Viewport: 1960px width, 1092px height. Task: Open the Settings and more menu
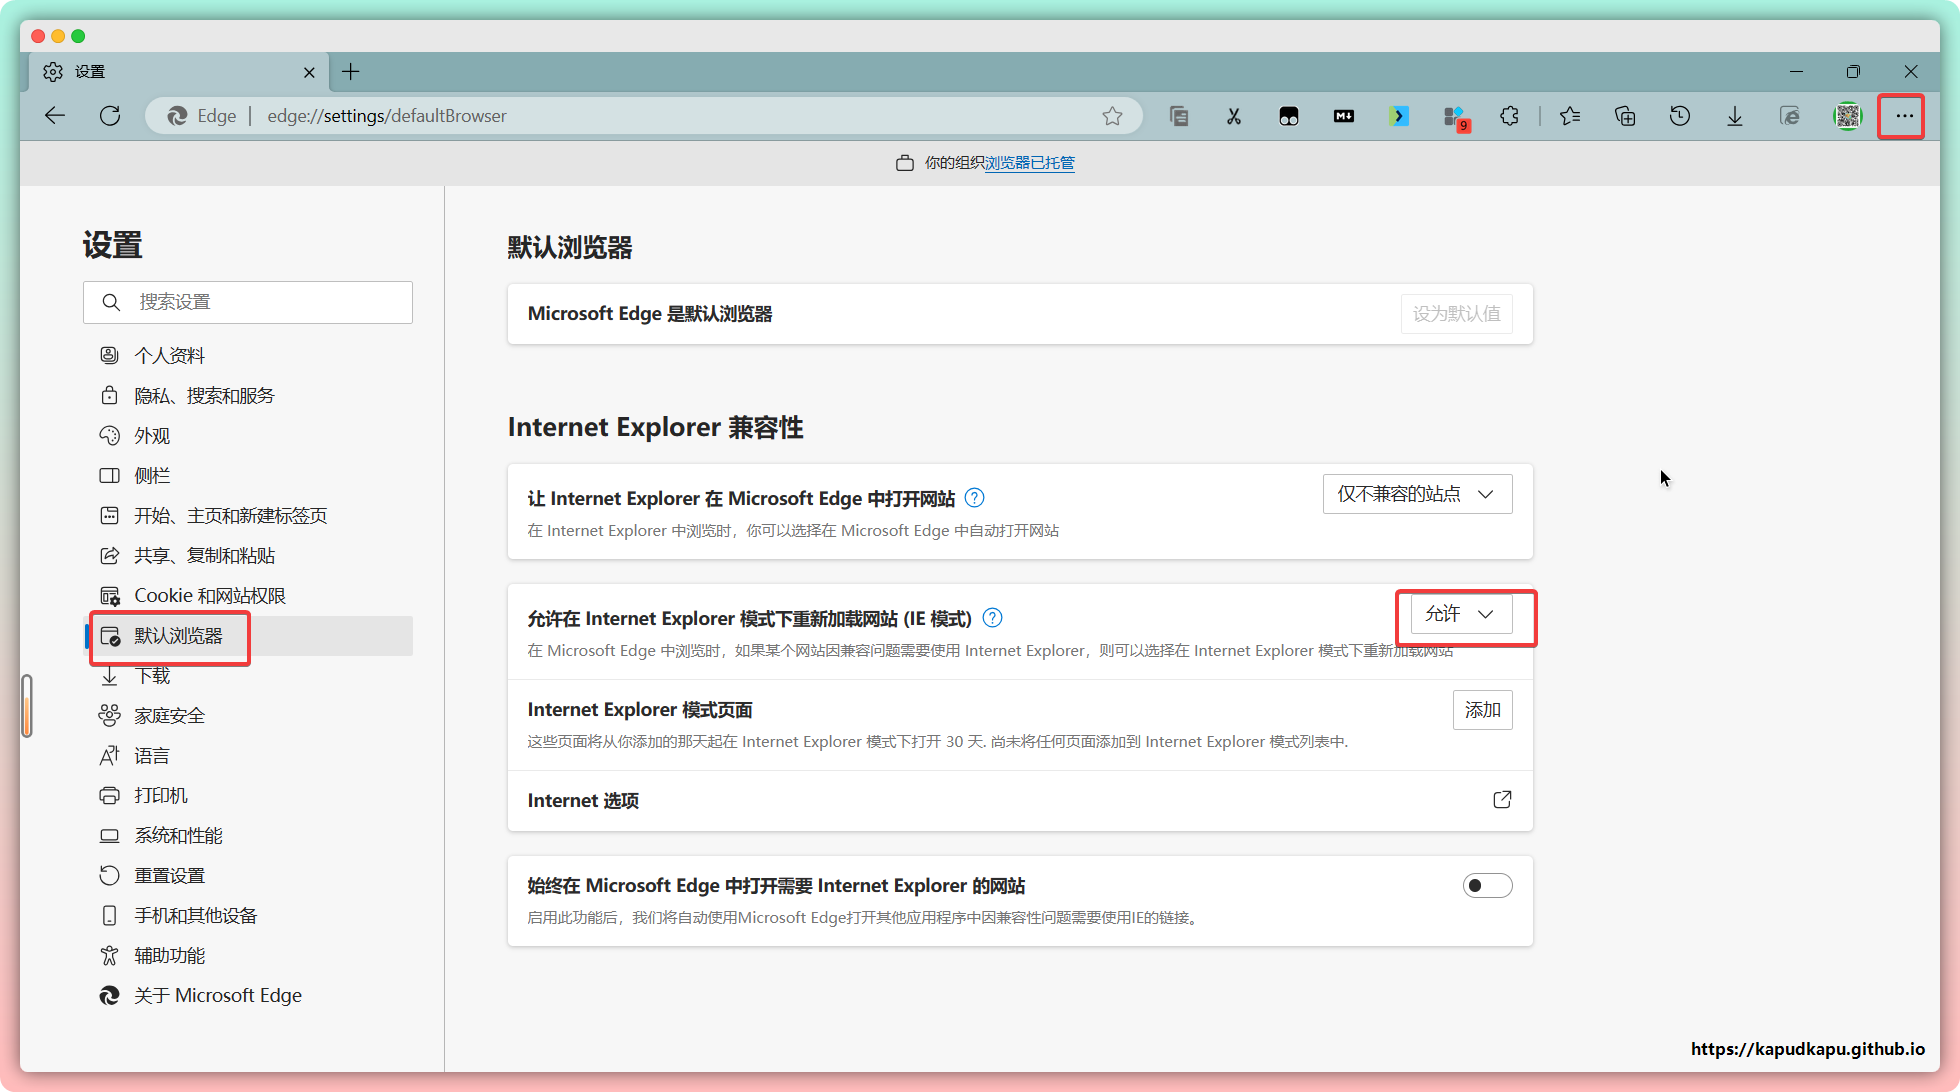coord(1903,116)
